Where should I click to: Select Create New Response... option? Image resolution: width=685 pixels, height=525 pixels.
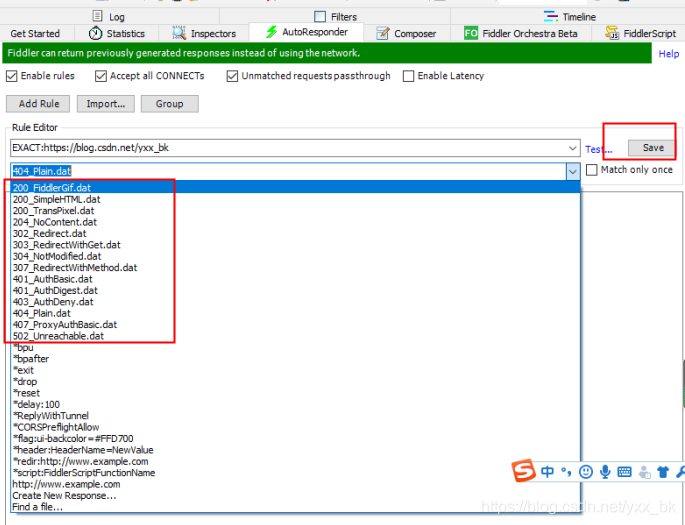pyautogui.click(x=296, y=495)
